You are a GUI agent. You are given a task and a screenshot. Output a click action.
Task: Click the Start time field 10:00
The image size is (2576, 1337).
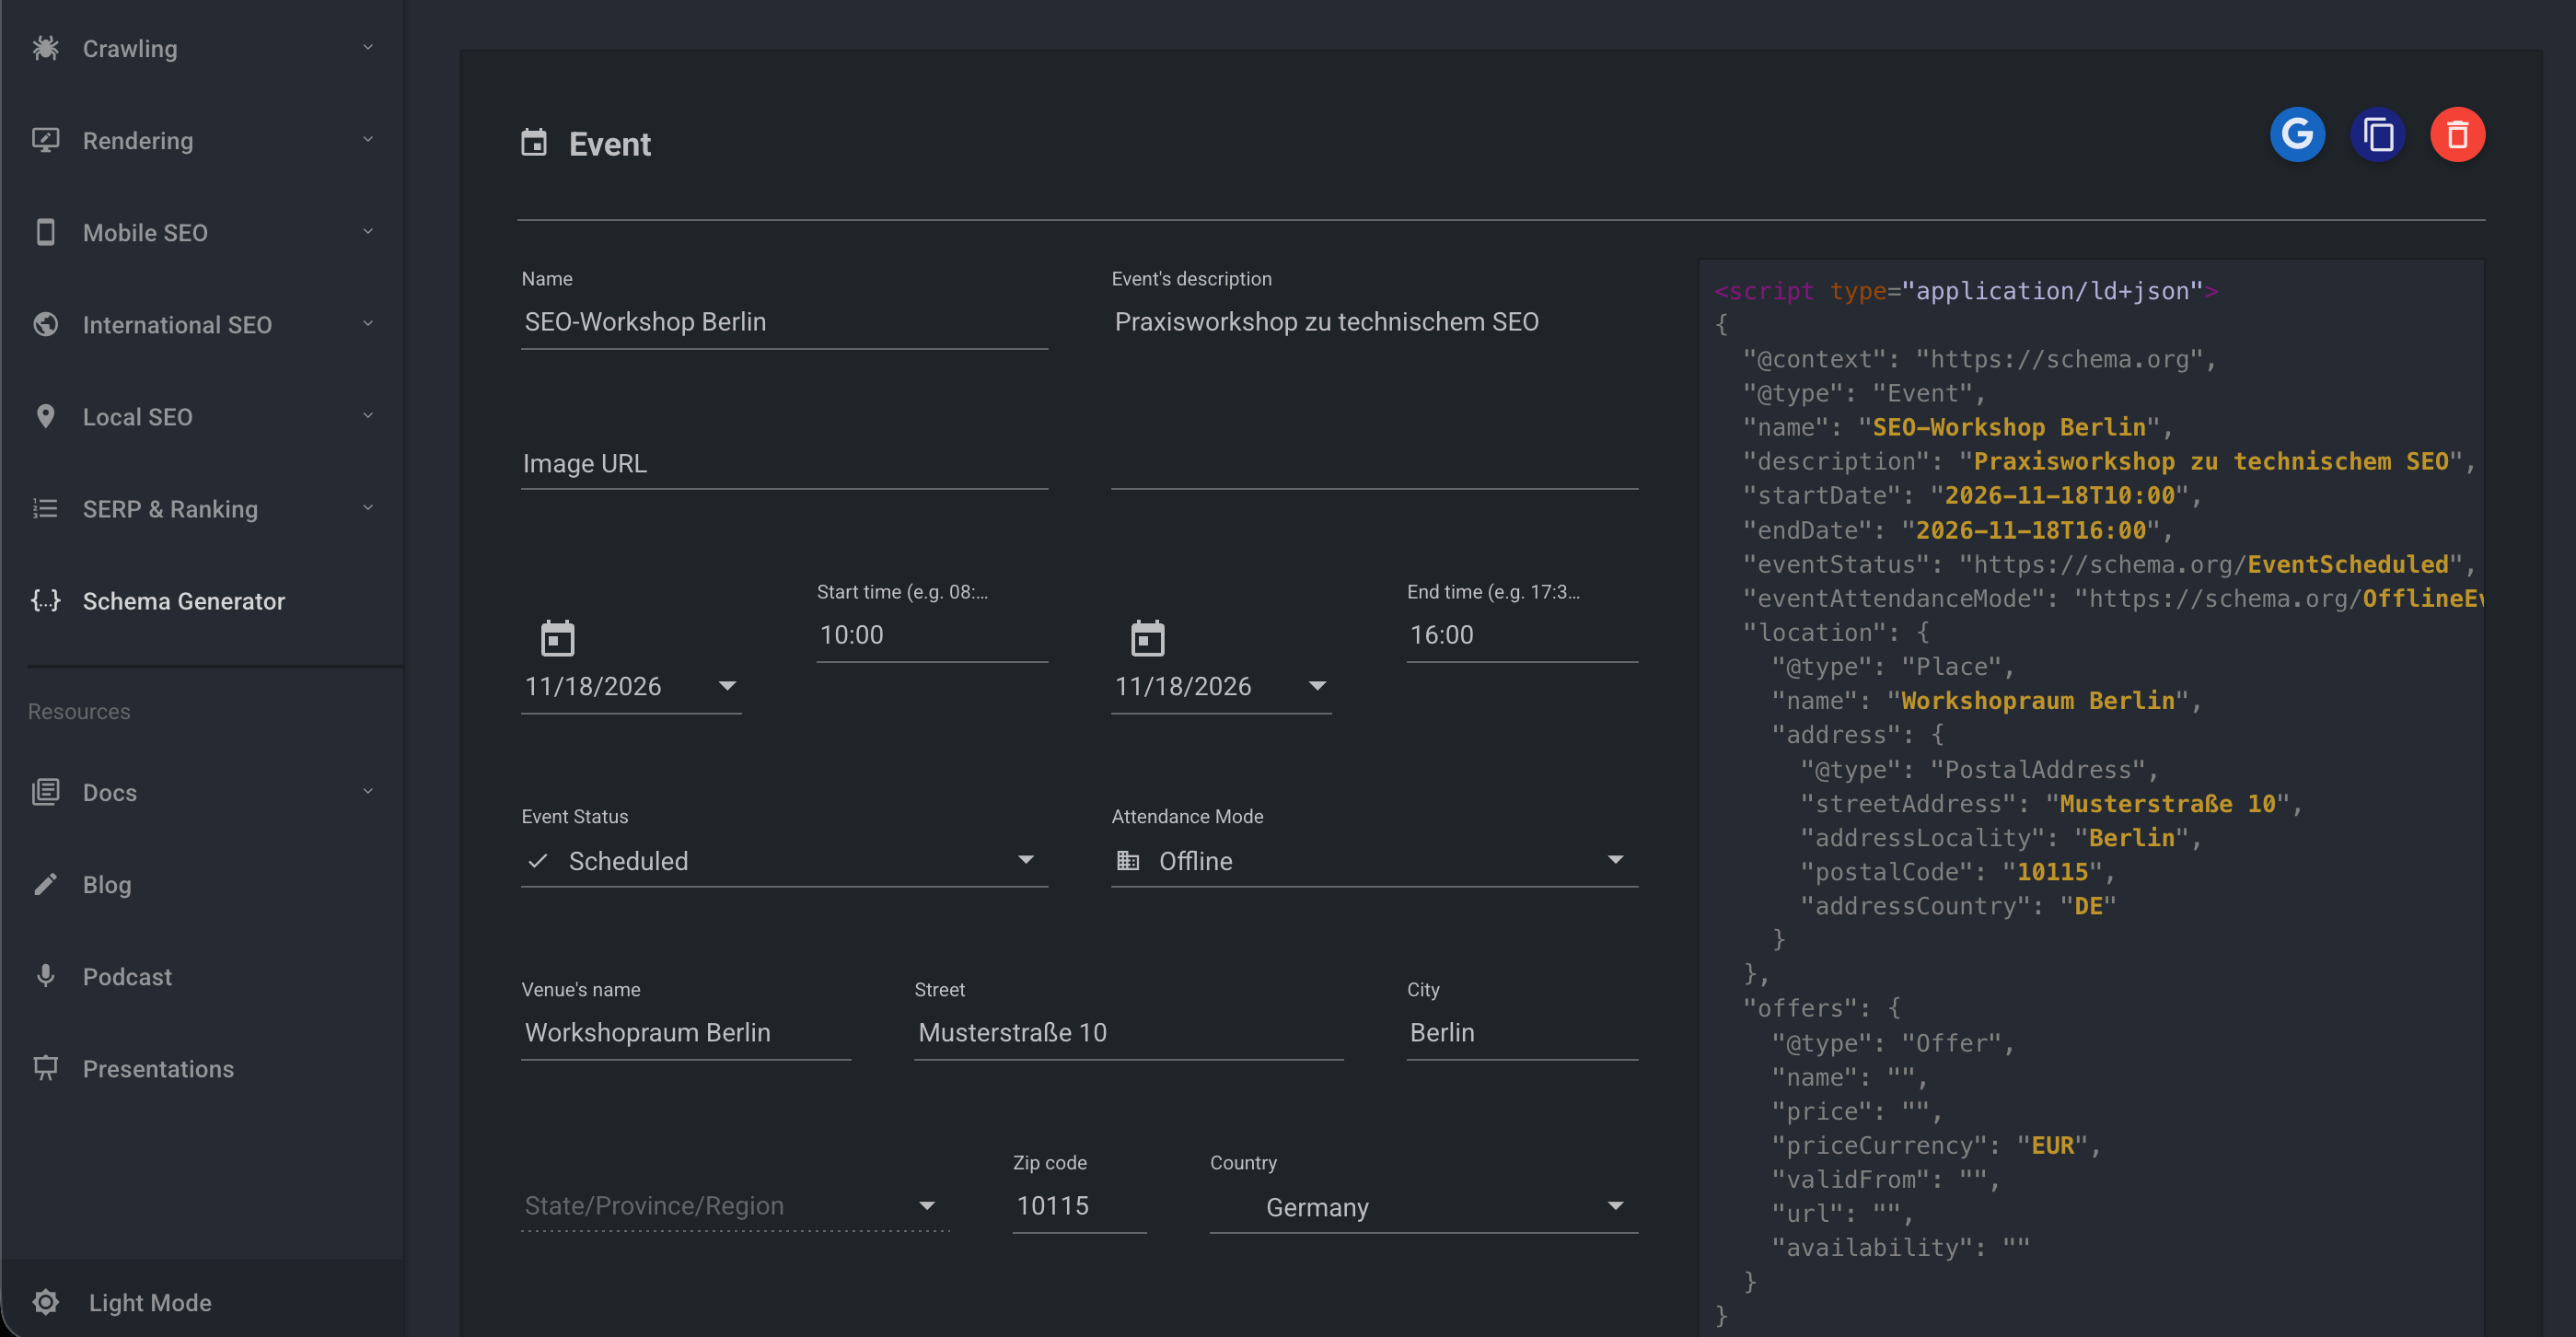pos(932,635)
